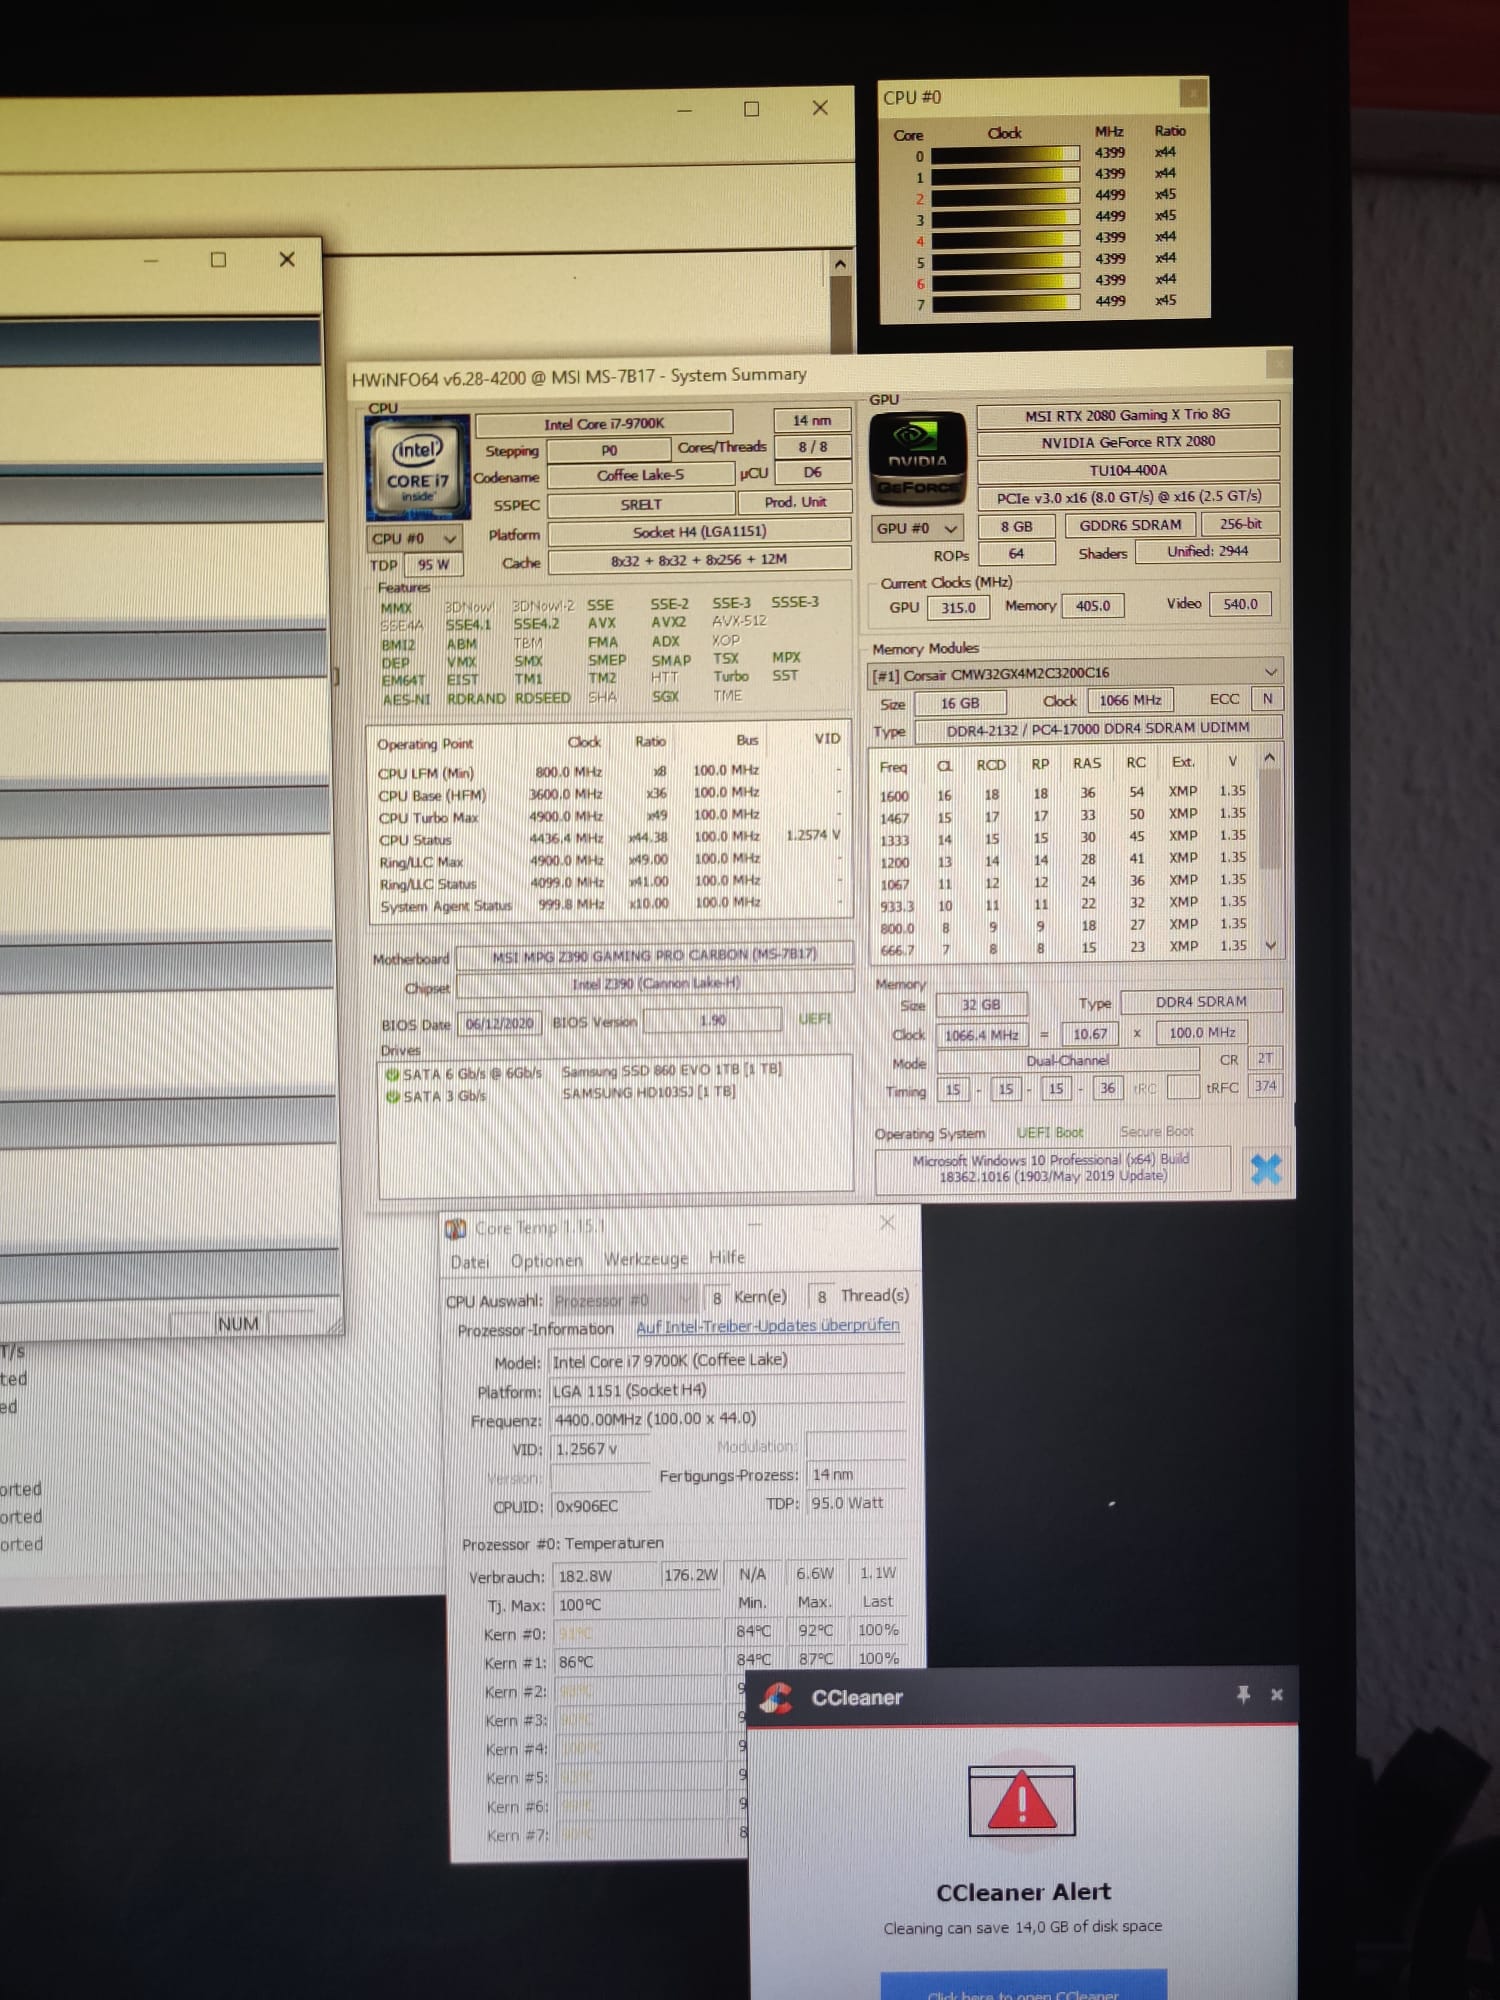Close the HWiNFO64 System Summary window
Viewport: 1500px width, 2000px height.
(1277, 365)
